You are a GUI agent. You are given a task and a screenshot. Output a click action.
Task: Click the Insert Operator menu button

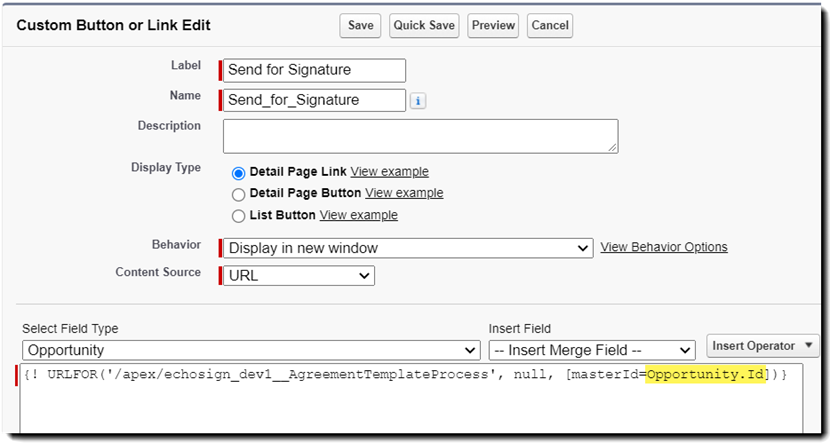(x=762, y=346)
